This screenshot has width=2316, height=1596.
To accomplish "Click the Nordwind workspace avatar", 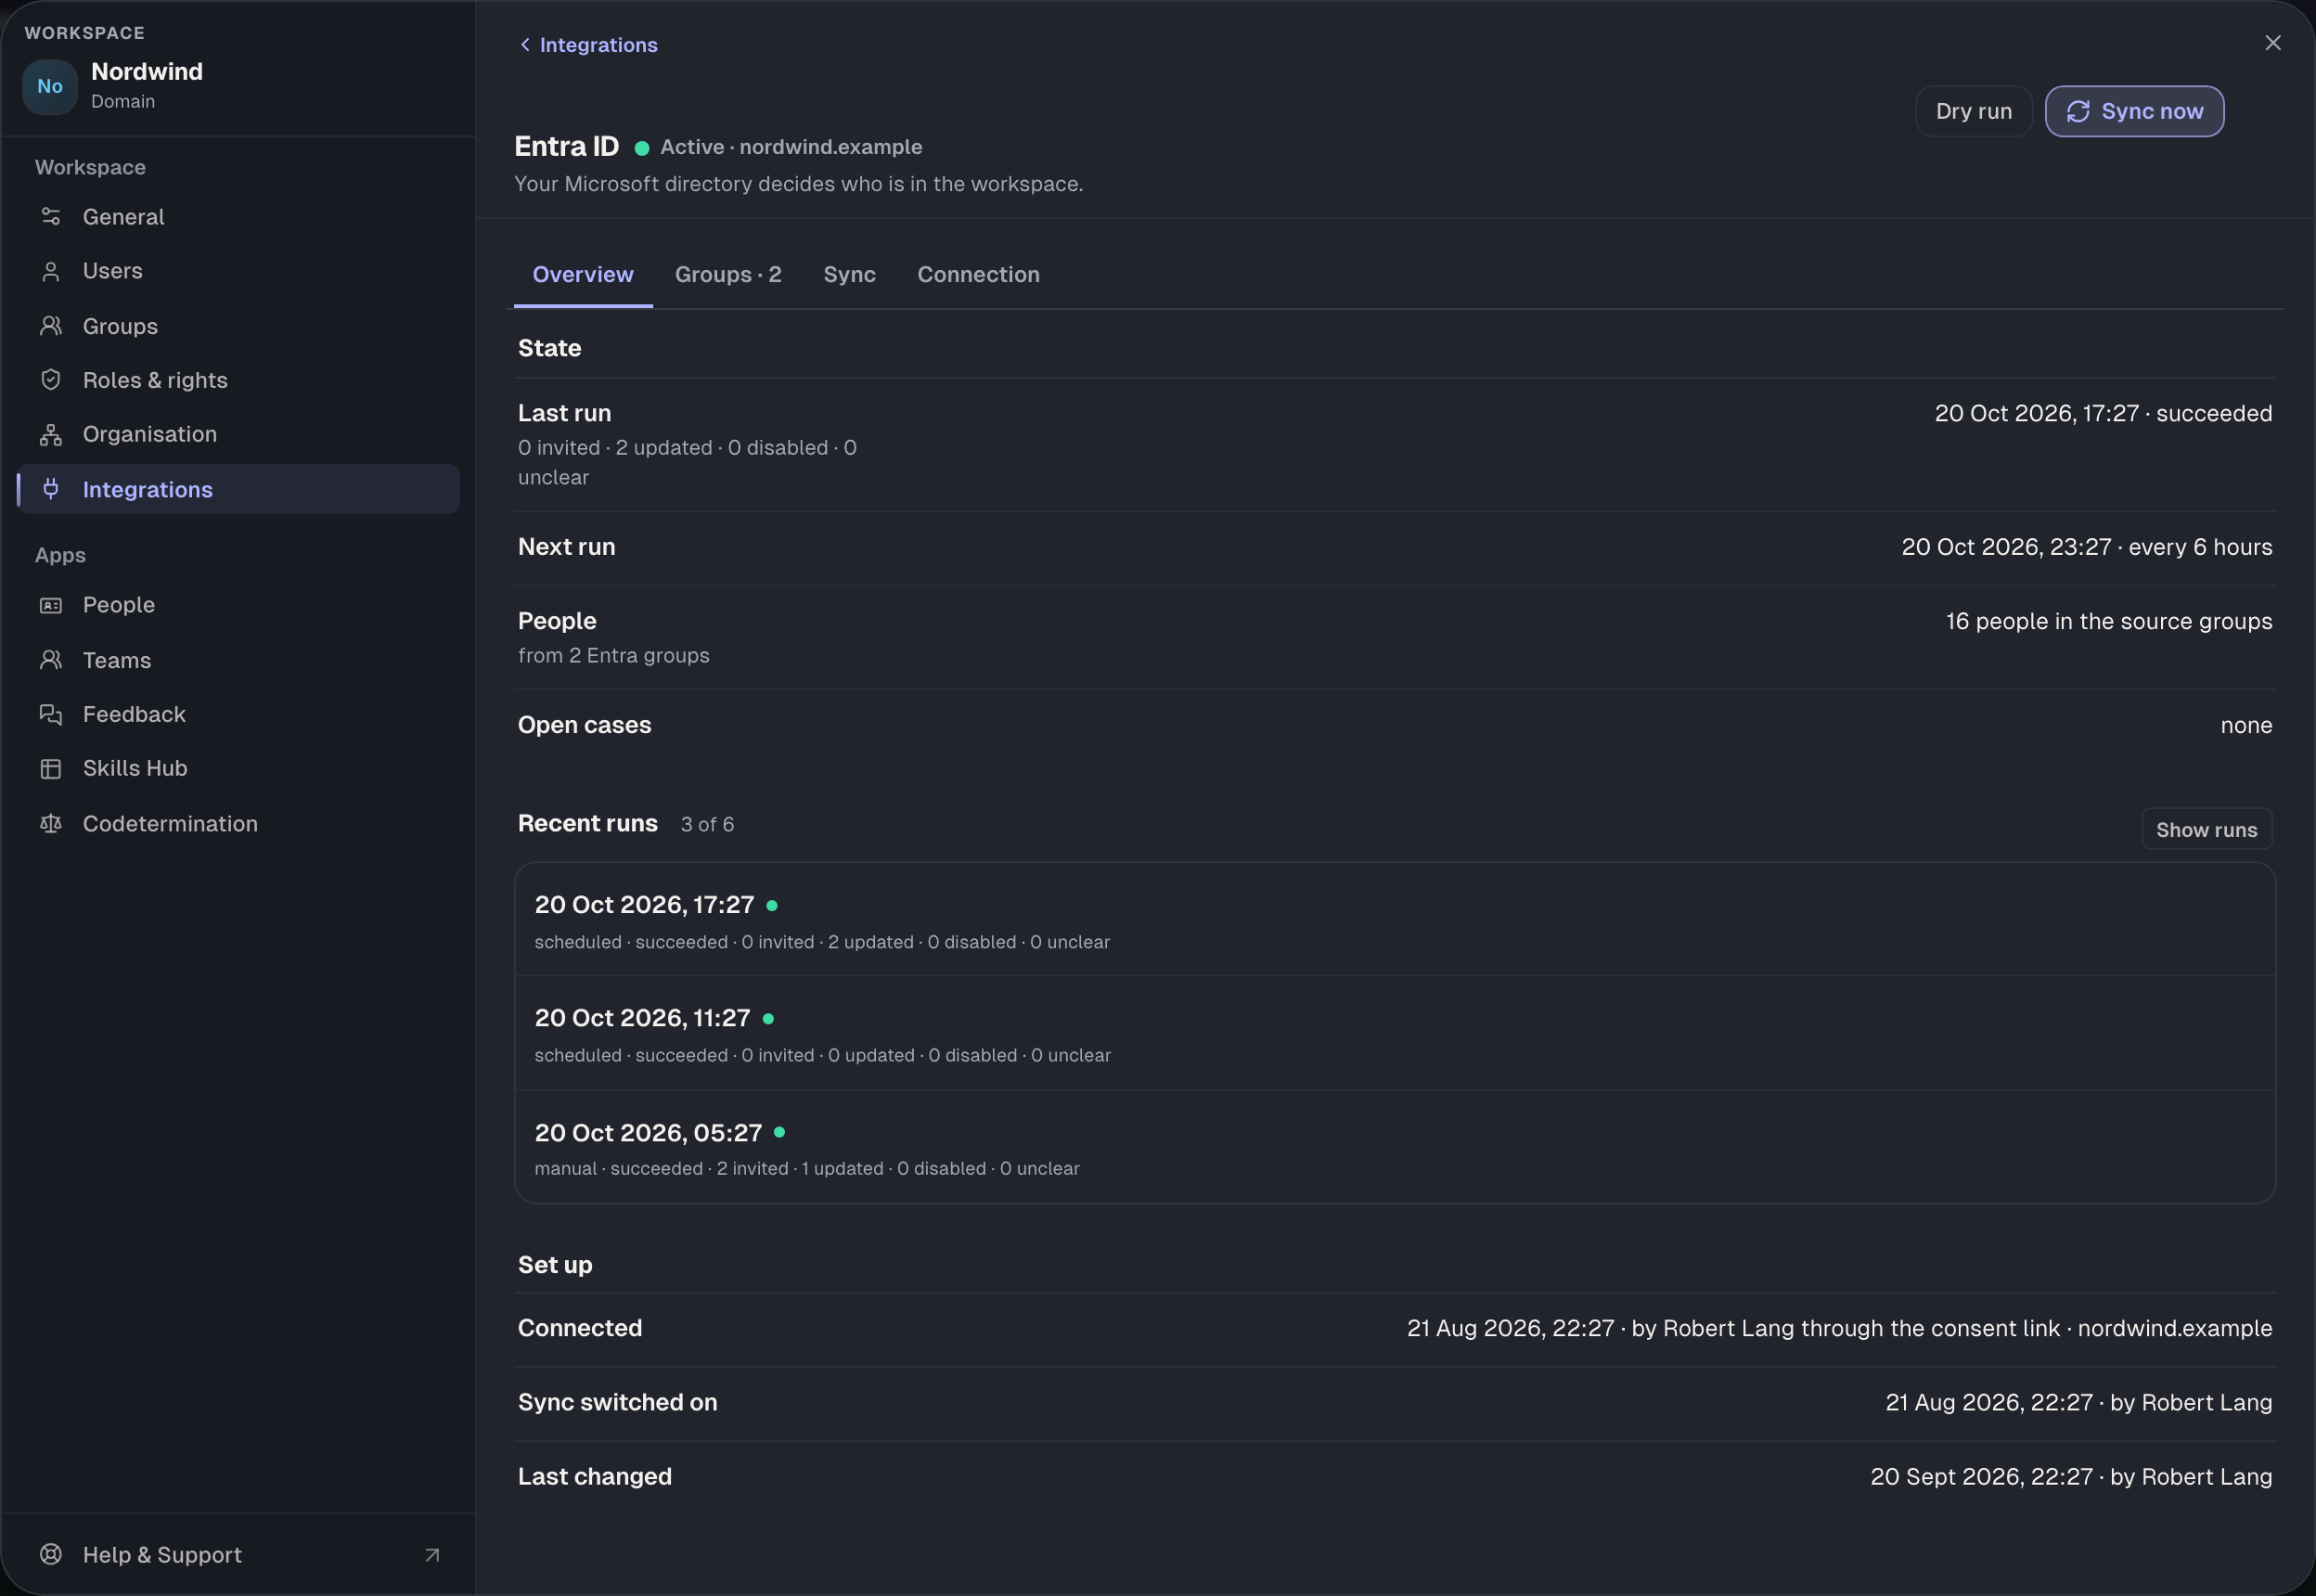I will [50, 86].
